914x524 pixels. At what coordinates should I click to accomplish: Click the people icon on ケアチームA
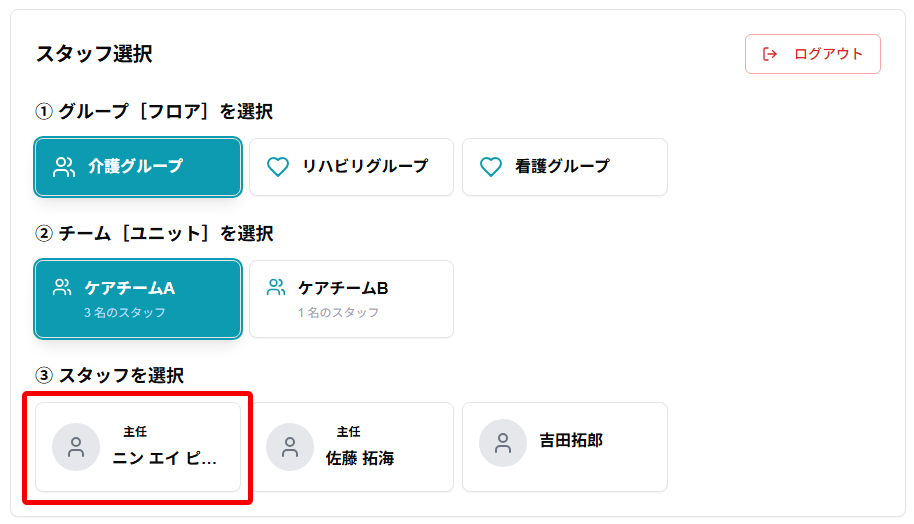[62, 288]
